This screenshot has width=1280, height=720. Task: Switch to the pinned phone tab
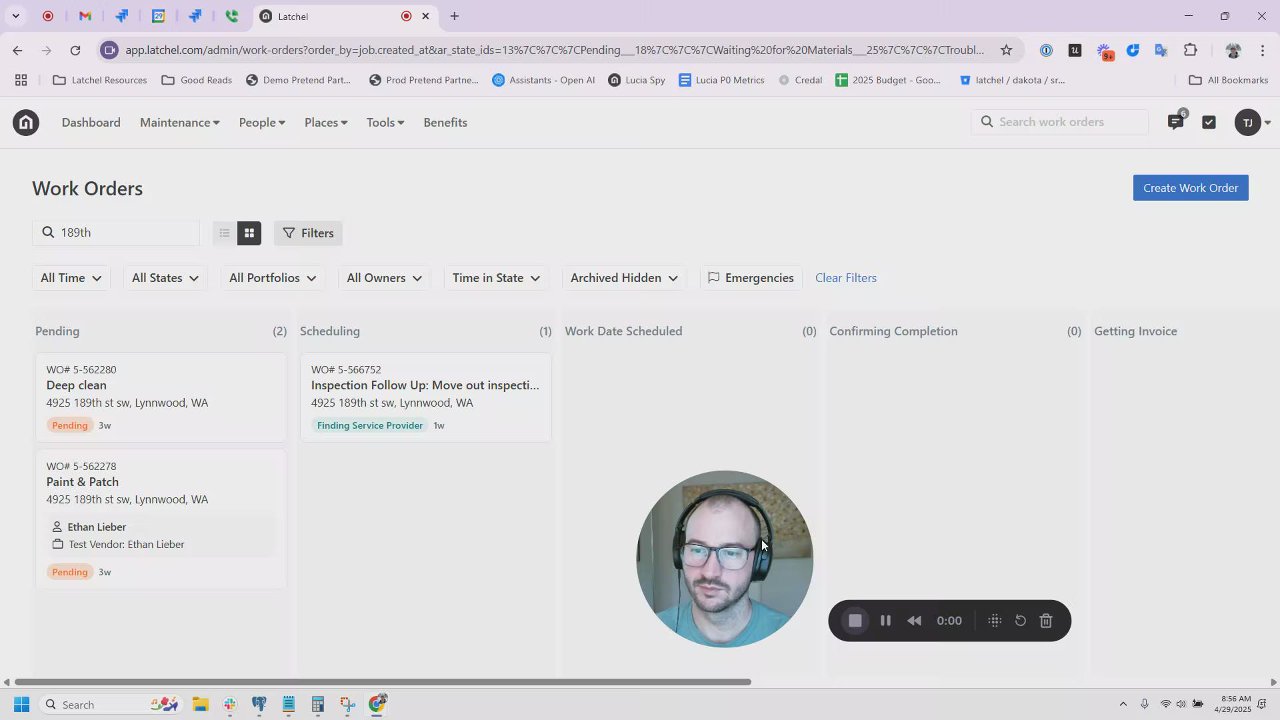tap(231, 16)
